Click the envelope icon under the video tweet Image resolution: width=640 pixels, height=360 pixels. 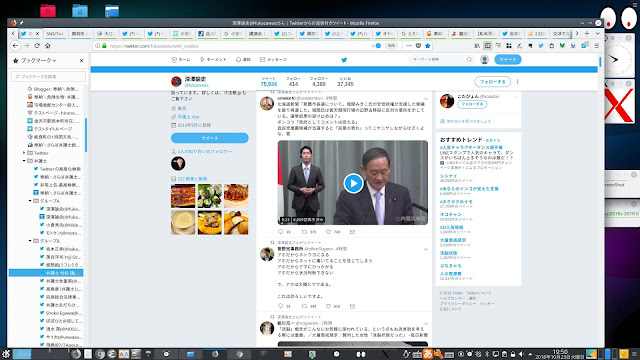352,231
